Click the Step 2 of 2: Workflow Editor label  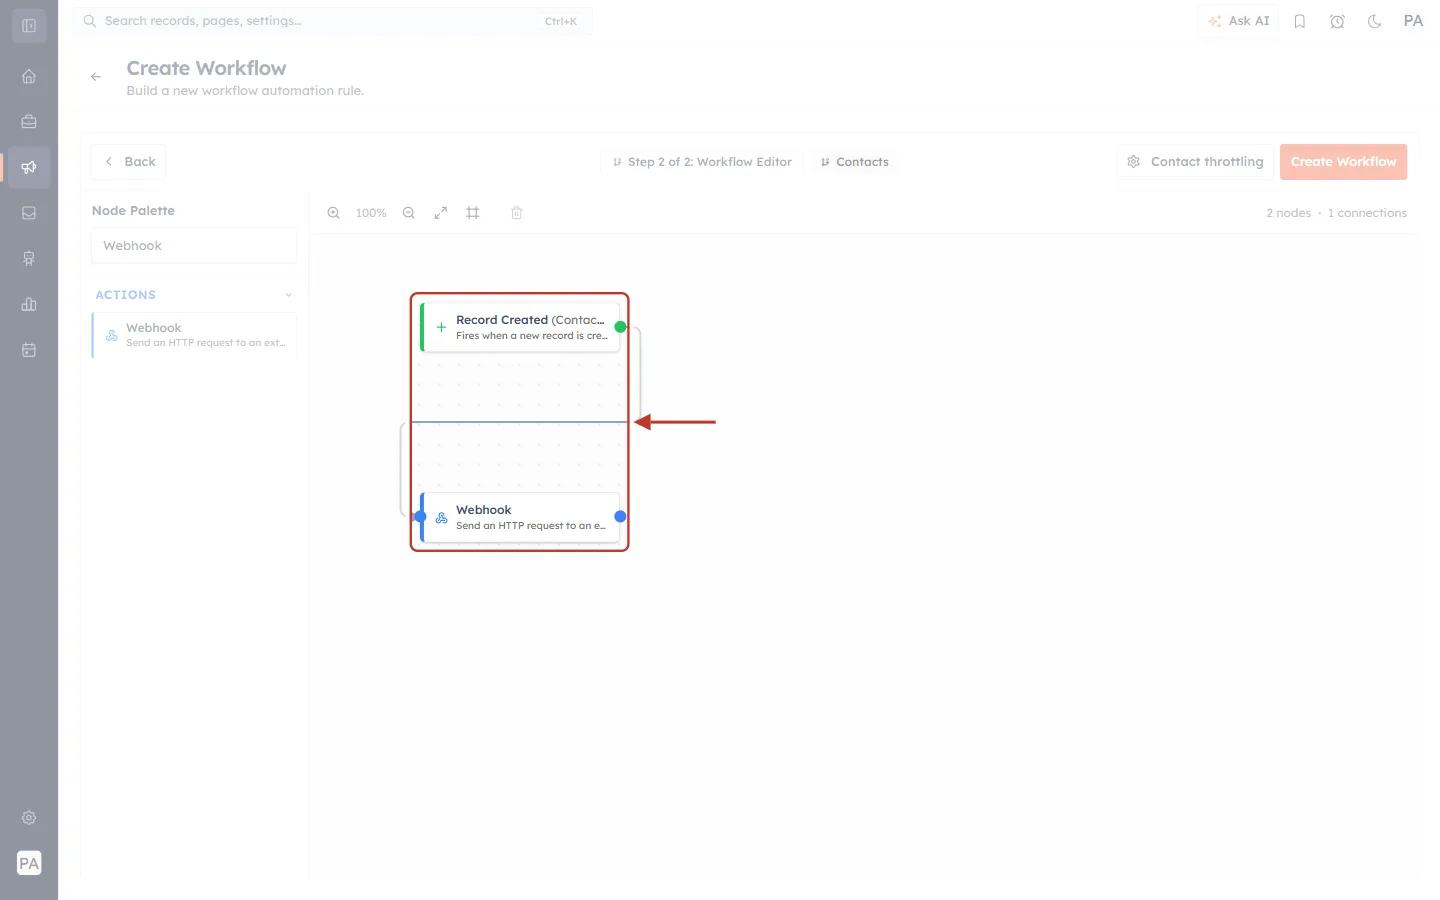point(702,162)
